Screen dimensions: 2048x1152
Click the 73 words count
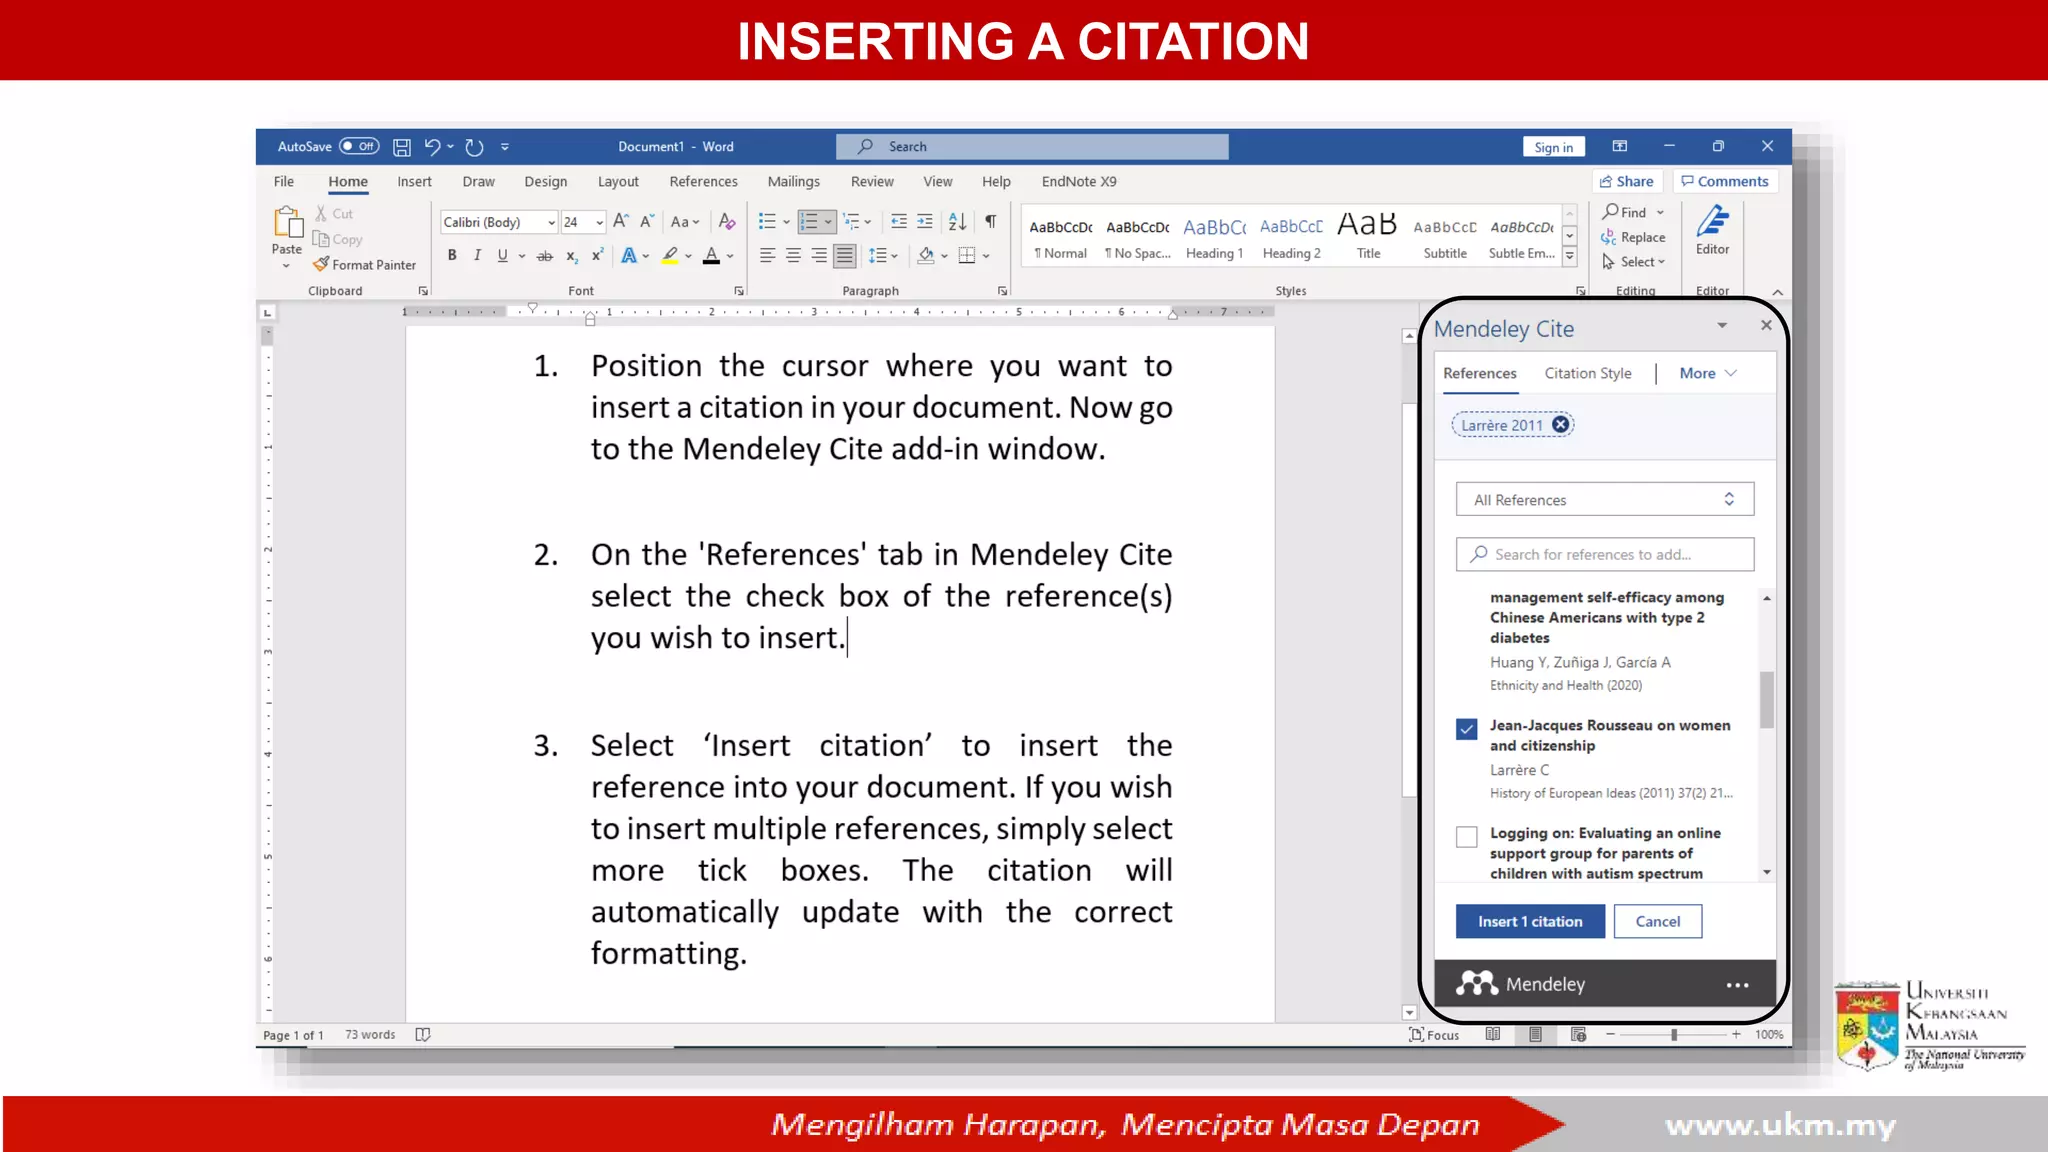coord(370,1035)
